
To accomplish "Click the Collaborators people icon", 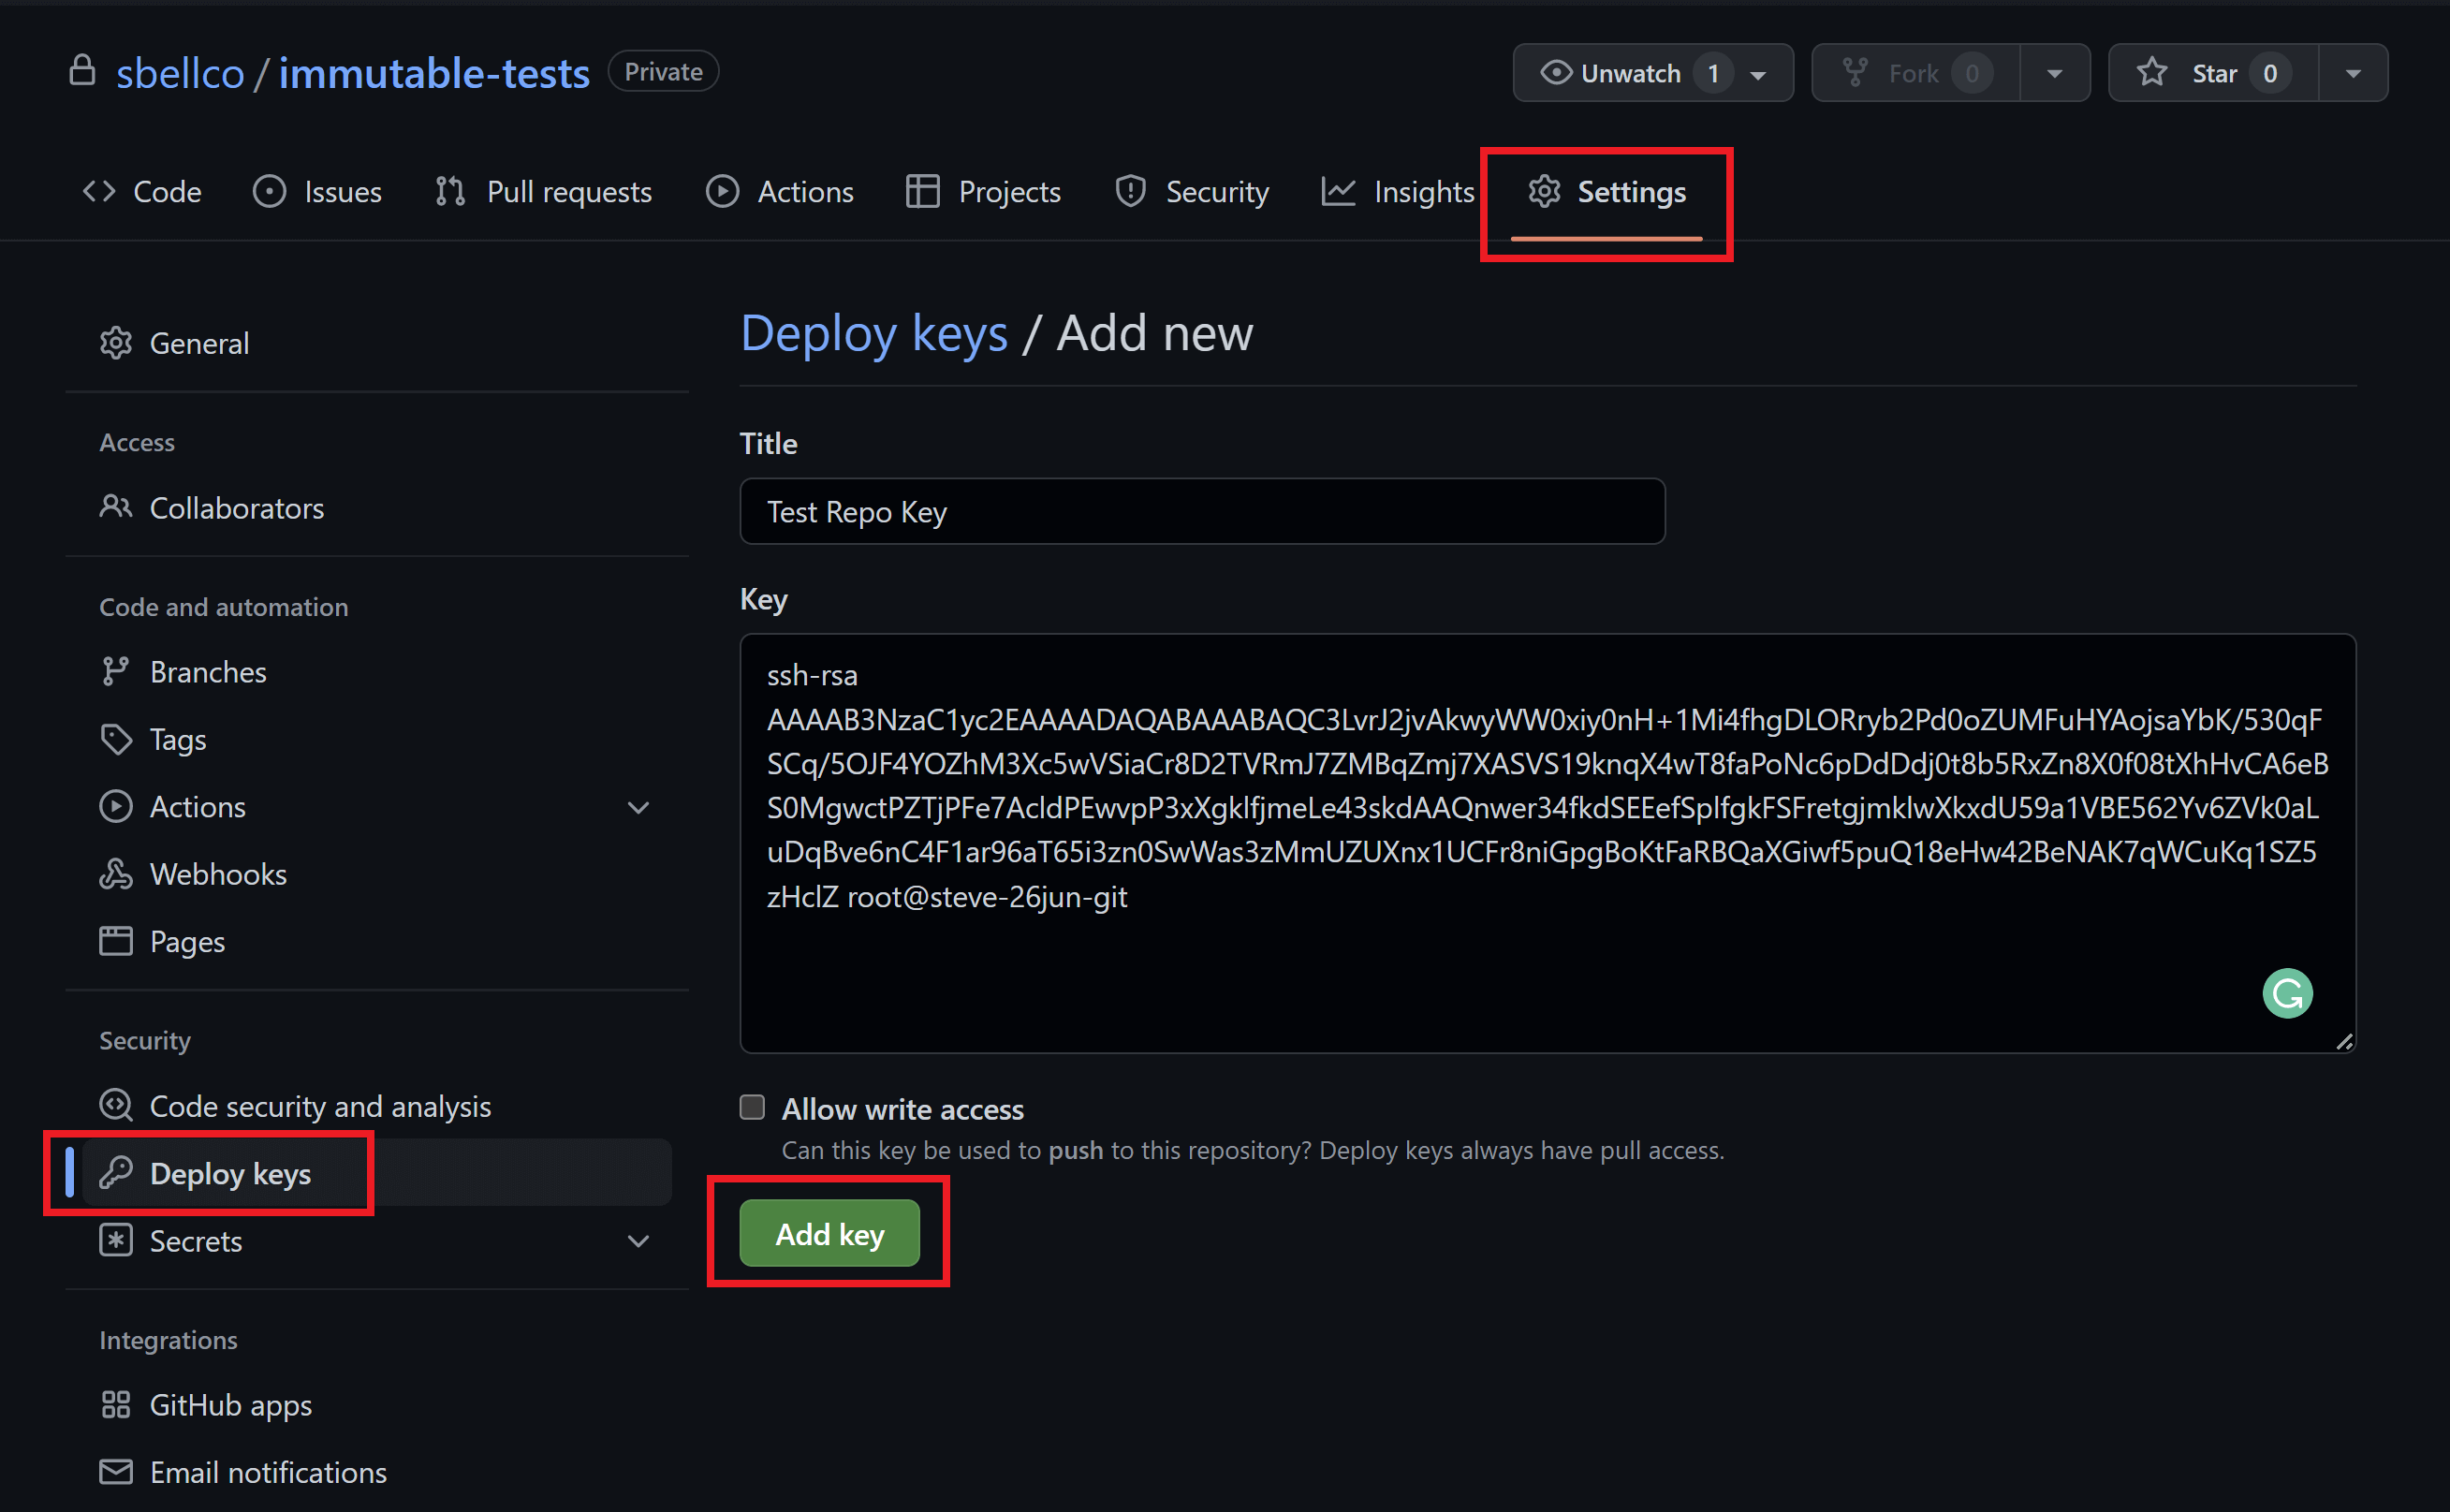I will 116,507.
